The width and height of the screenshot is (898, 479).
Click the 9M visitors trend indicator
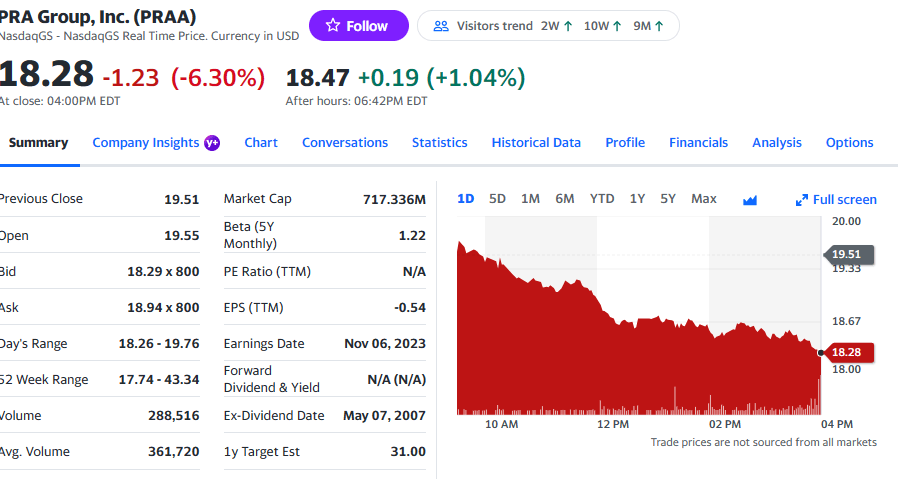(649, 26)
